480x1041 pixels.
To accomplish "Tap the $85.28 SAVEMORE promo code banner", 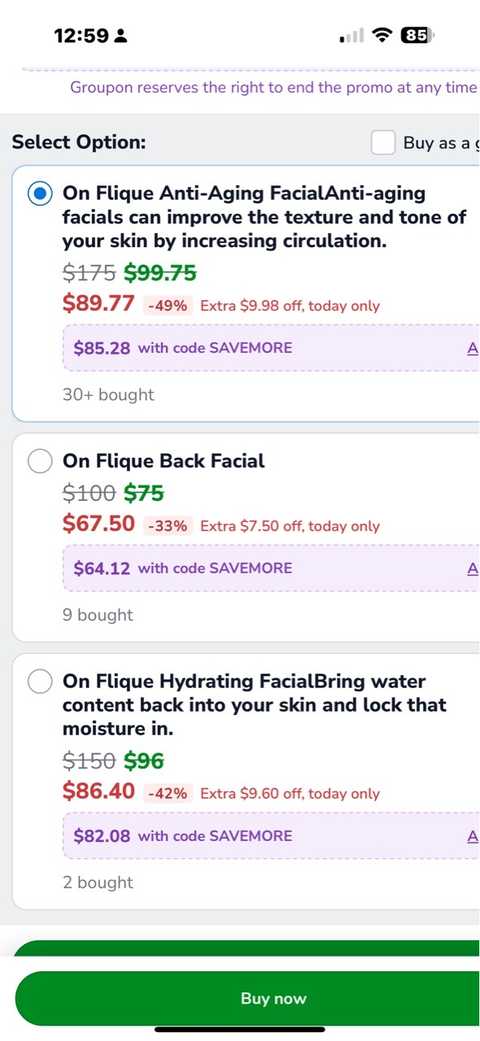I will [x=271, y=348].
